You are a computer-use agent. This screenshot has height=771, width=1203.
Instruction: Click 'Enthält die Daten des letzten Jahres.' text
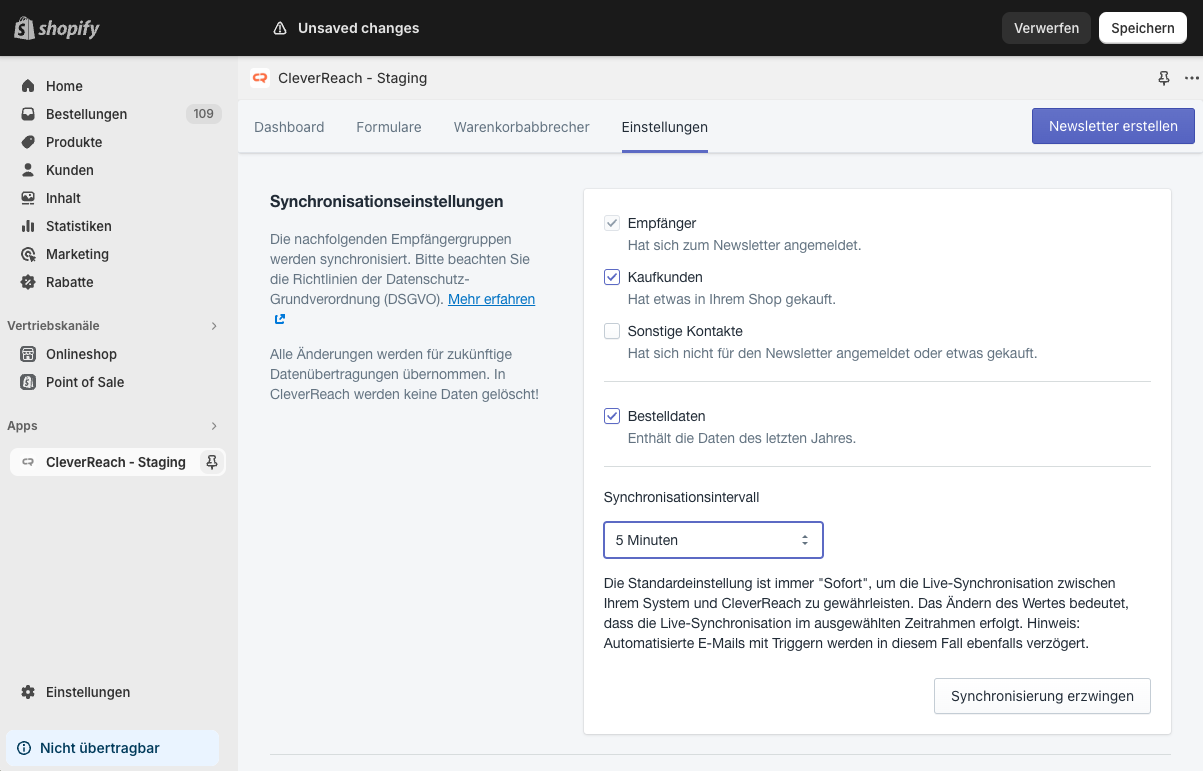[x=742, y=438]
